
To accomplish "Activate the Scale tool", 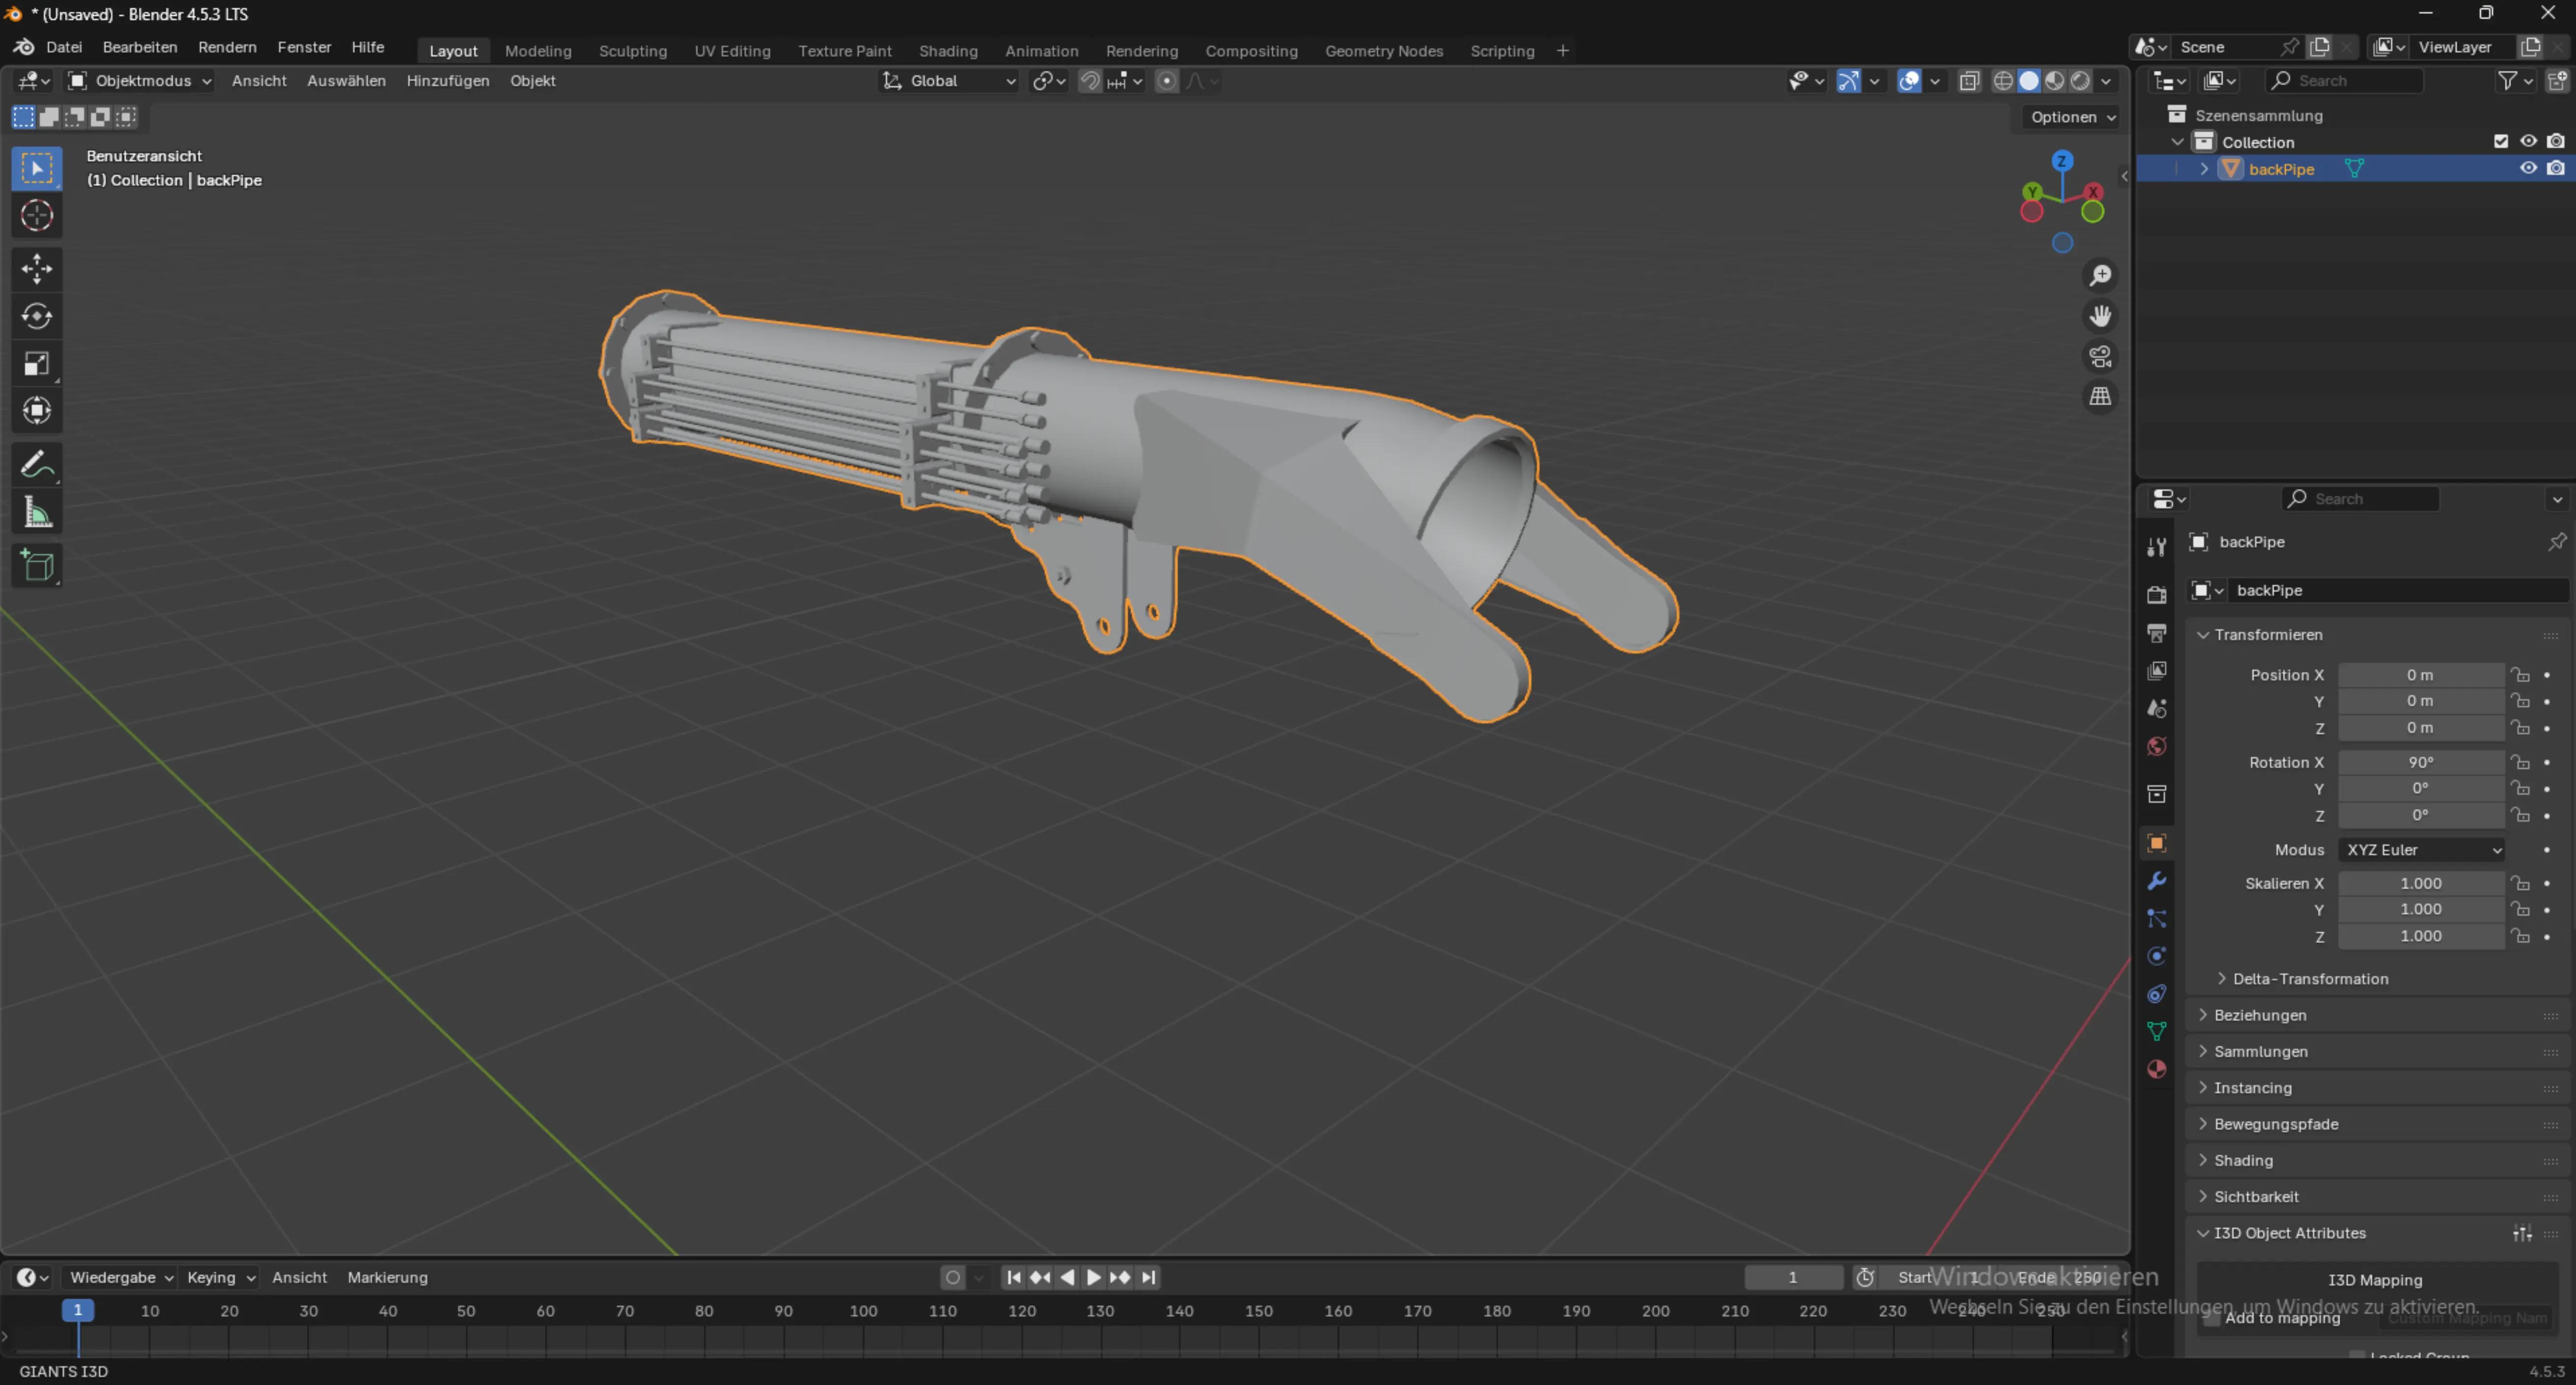I will [37, 364].
